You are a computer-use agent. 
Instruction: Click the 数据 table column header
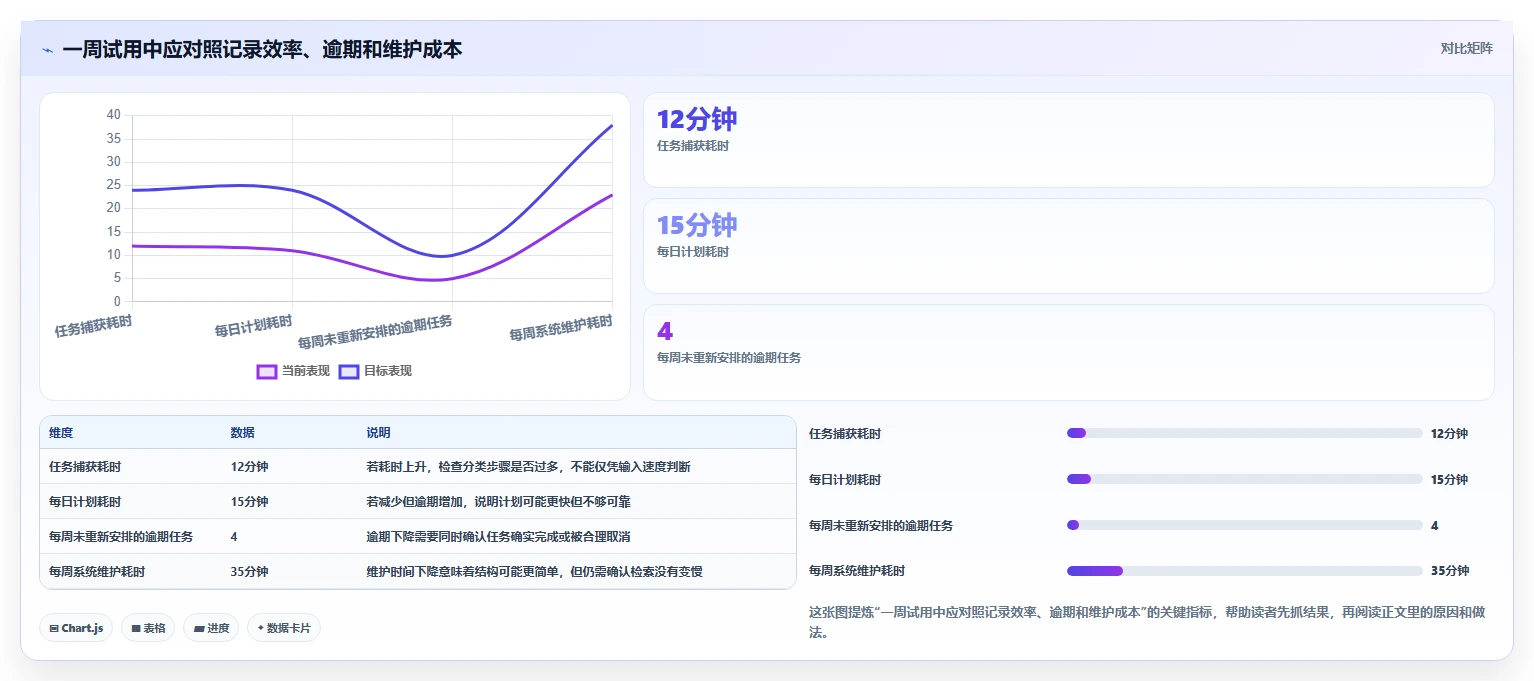242,433
